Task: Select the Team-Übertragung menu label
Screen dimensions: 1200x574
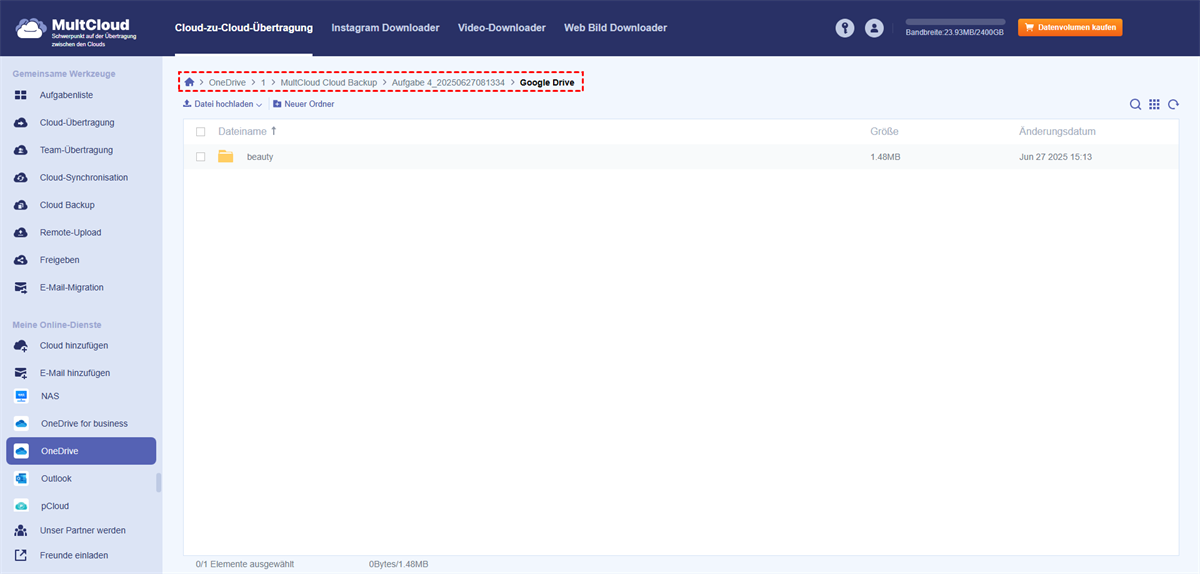Action: (x=76, y=150)
